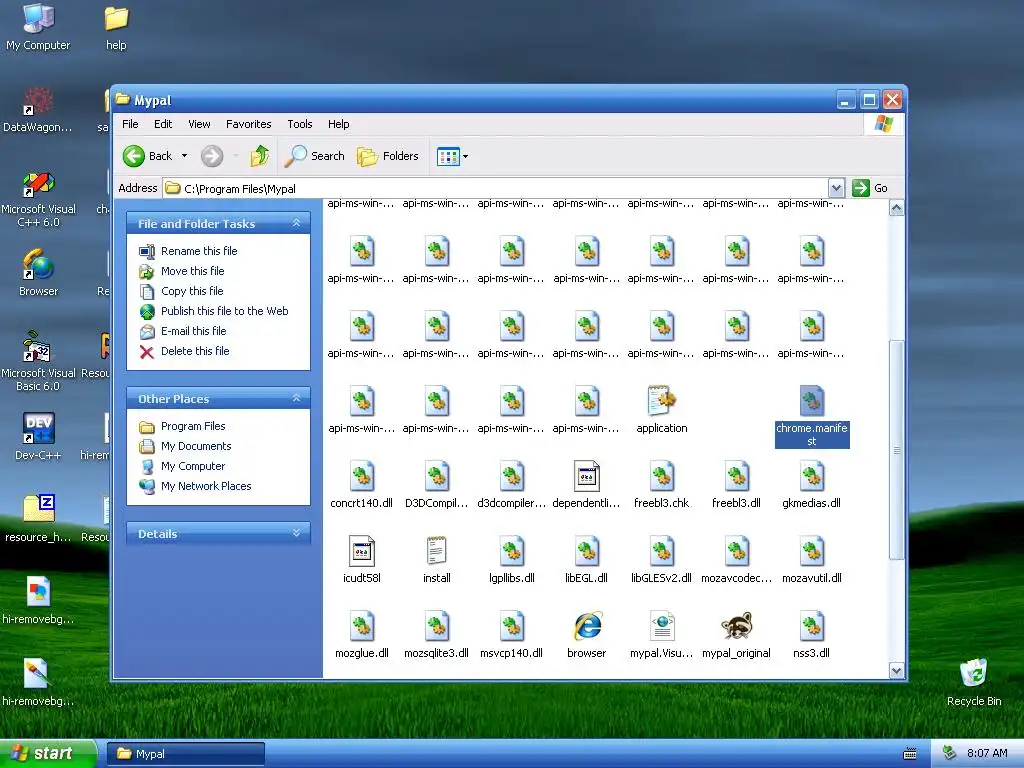
Task: Select the libGLESv2.dll file icon
Action: tap(662, 552)
